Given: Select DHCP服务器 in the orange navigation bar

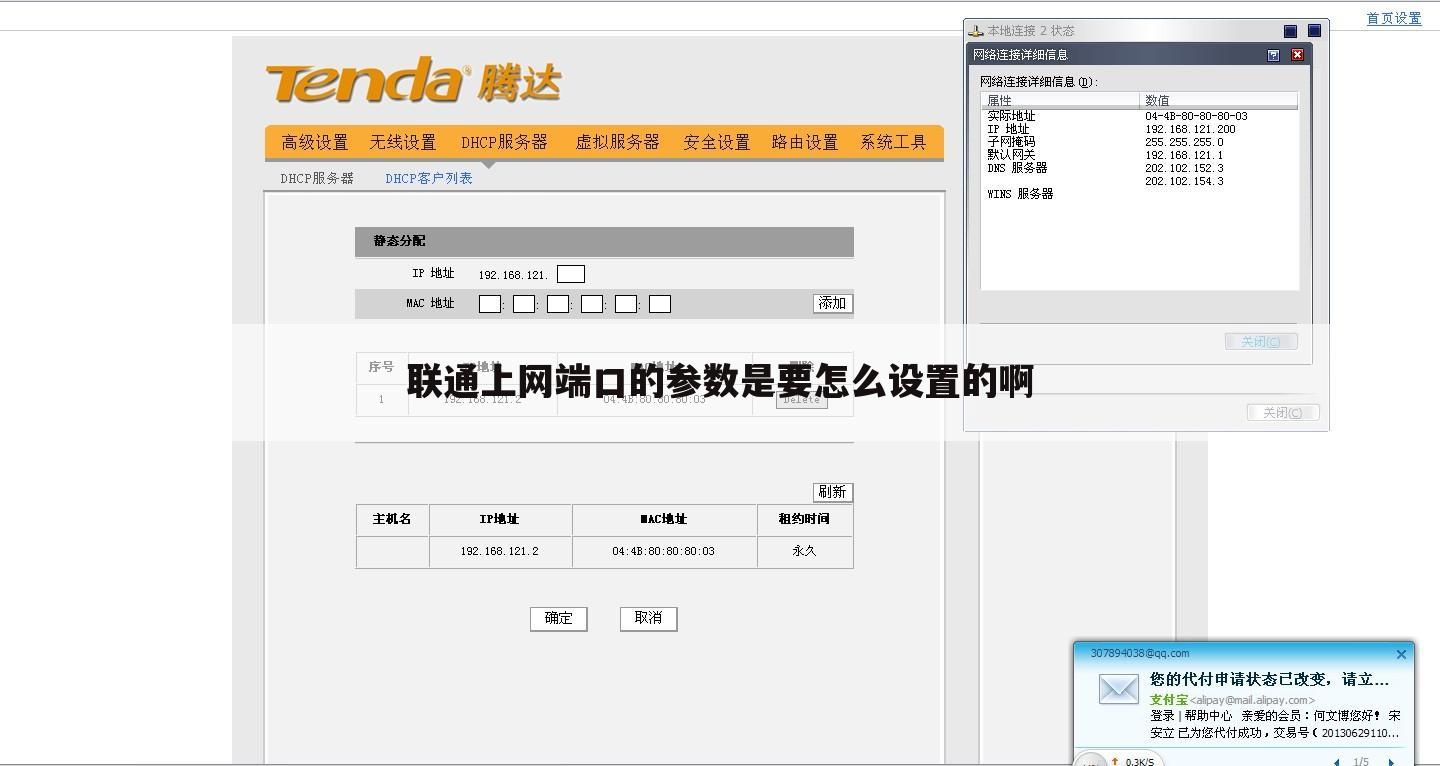Looking at the screenshot, I should (x=504, y=142).
